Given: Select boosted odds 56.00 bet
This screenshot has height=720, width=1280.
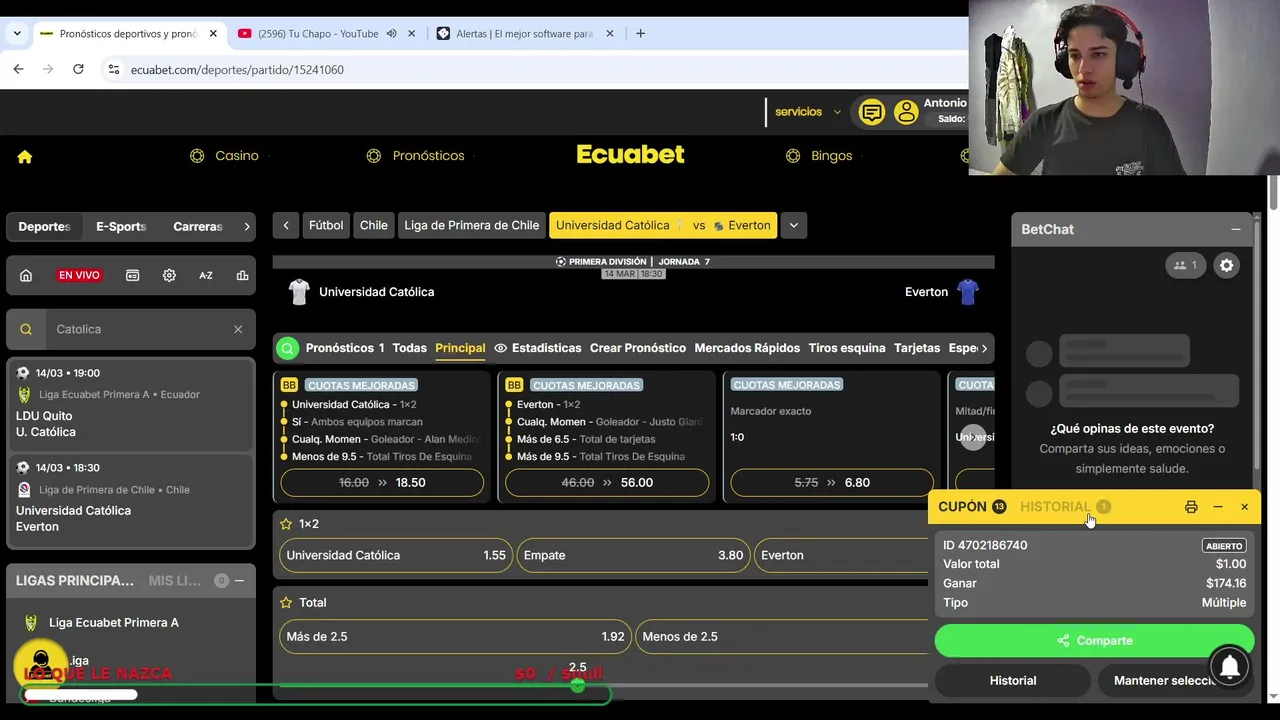Looking at the screenshot, I should pos(607,482).
